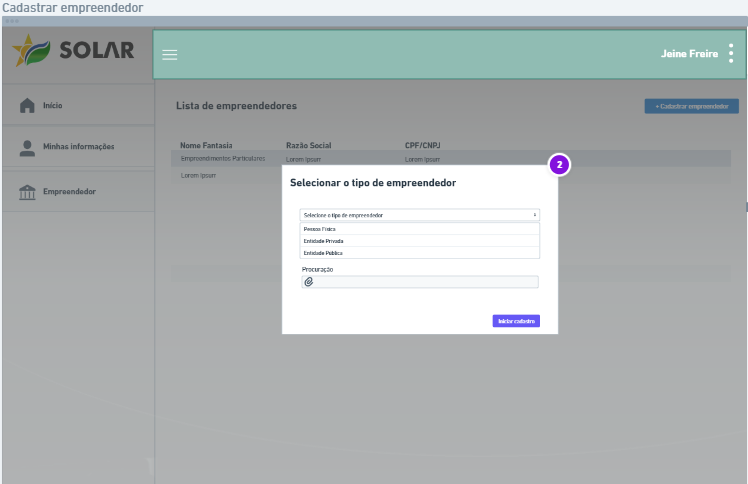The image size is (748, 484).
Task: Click the Empreendimentos Particulares table row
Action: point(451,159)
